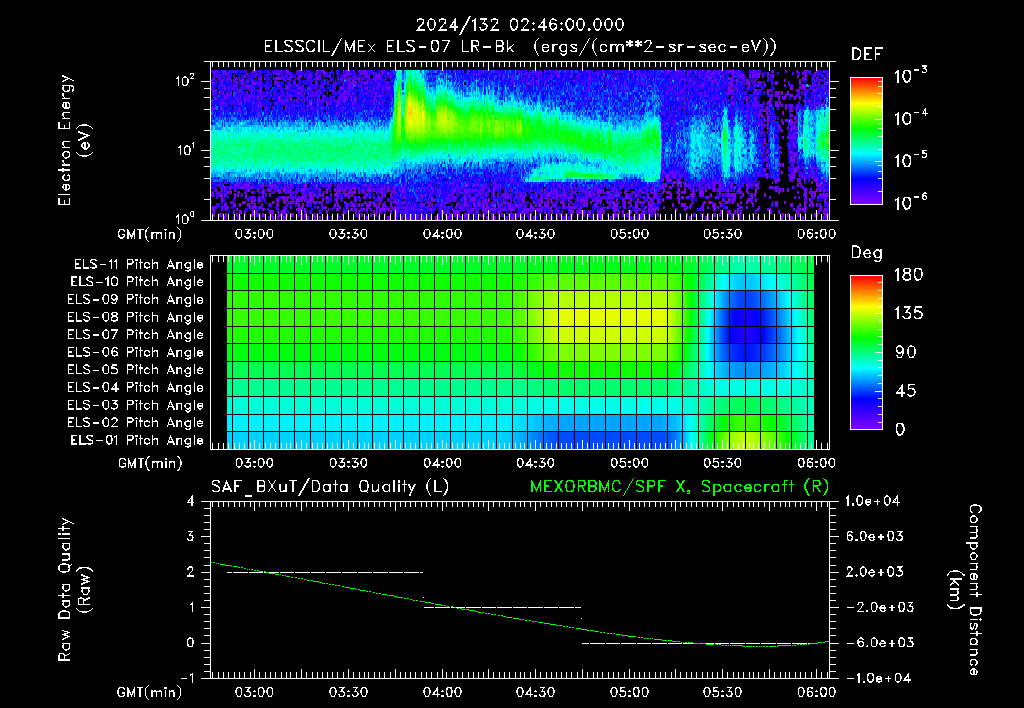Click the Raw Data Quality (Raw) axis label
Screen dimensions: 1024x708
pos(74,590)
